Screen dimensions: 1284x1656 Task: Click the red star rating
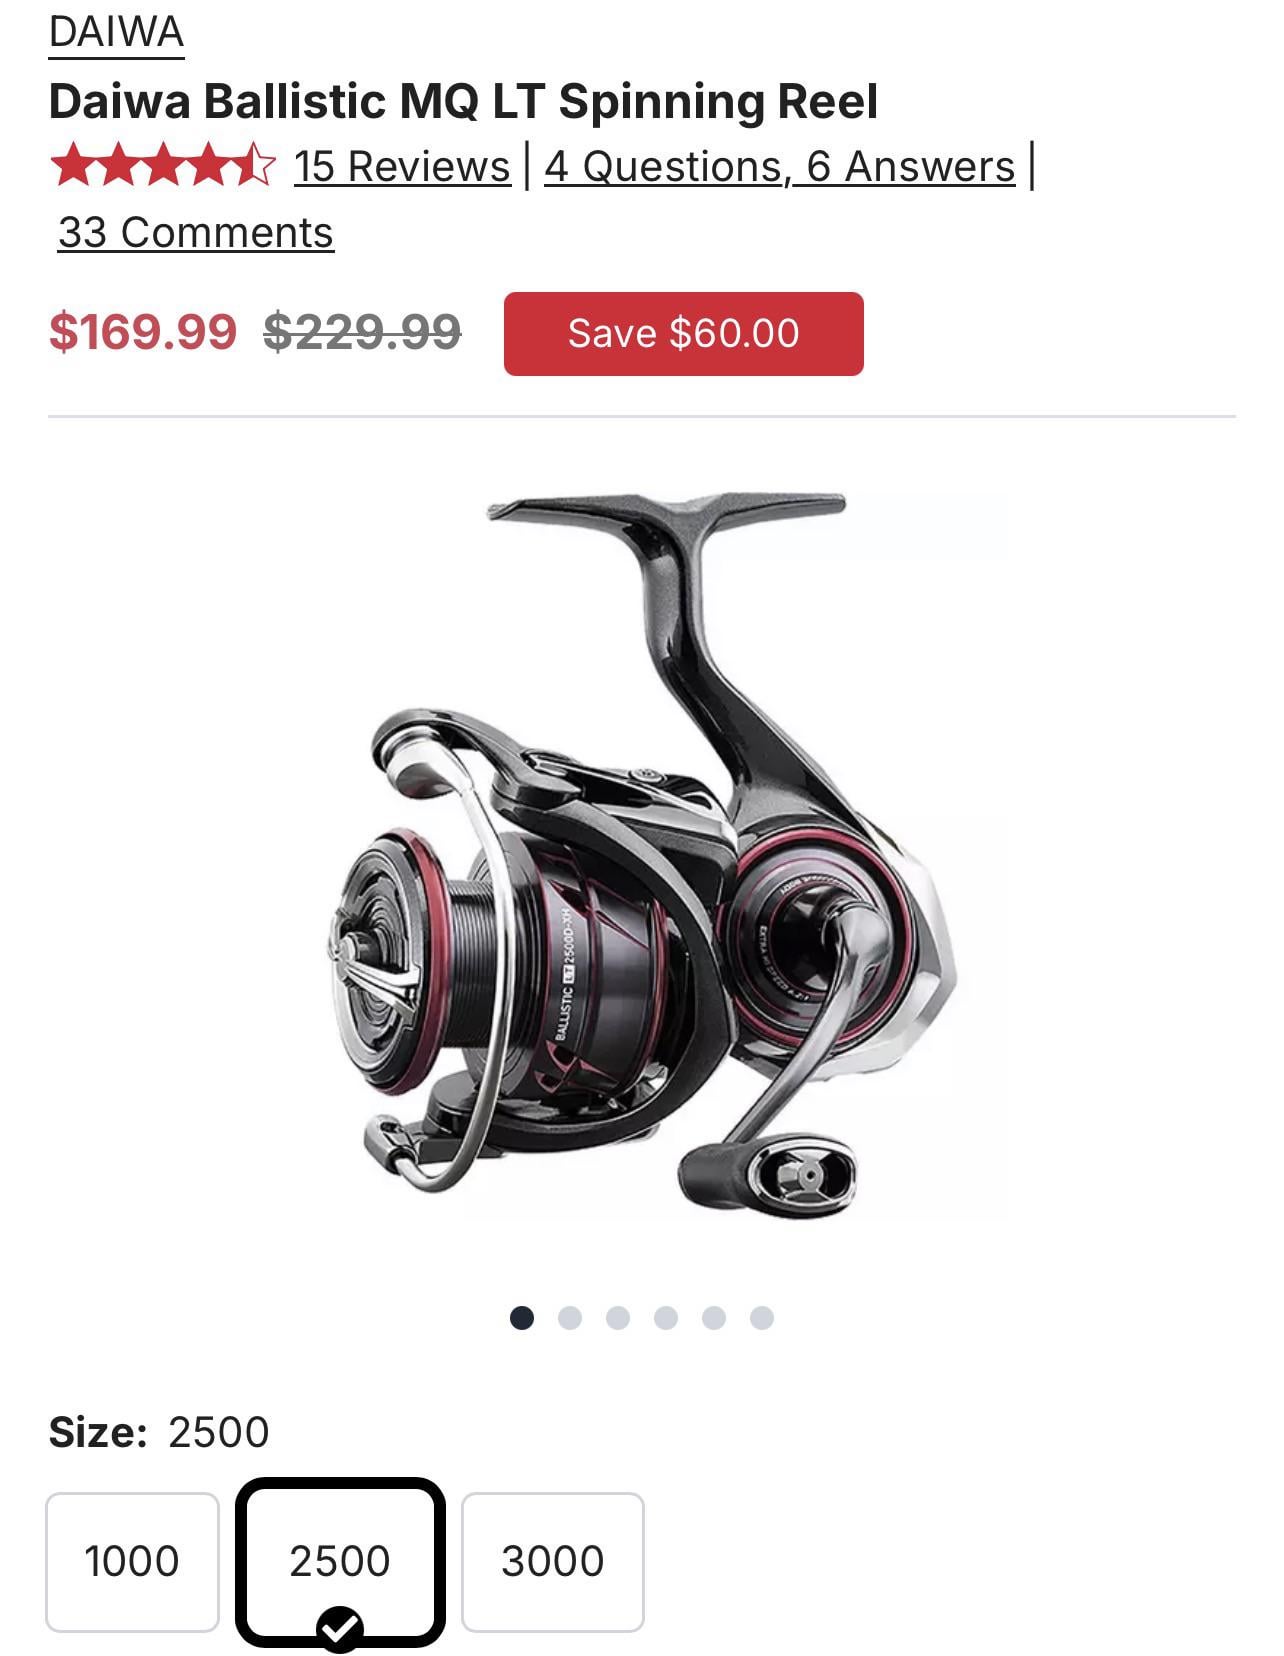pos(162,166)
